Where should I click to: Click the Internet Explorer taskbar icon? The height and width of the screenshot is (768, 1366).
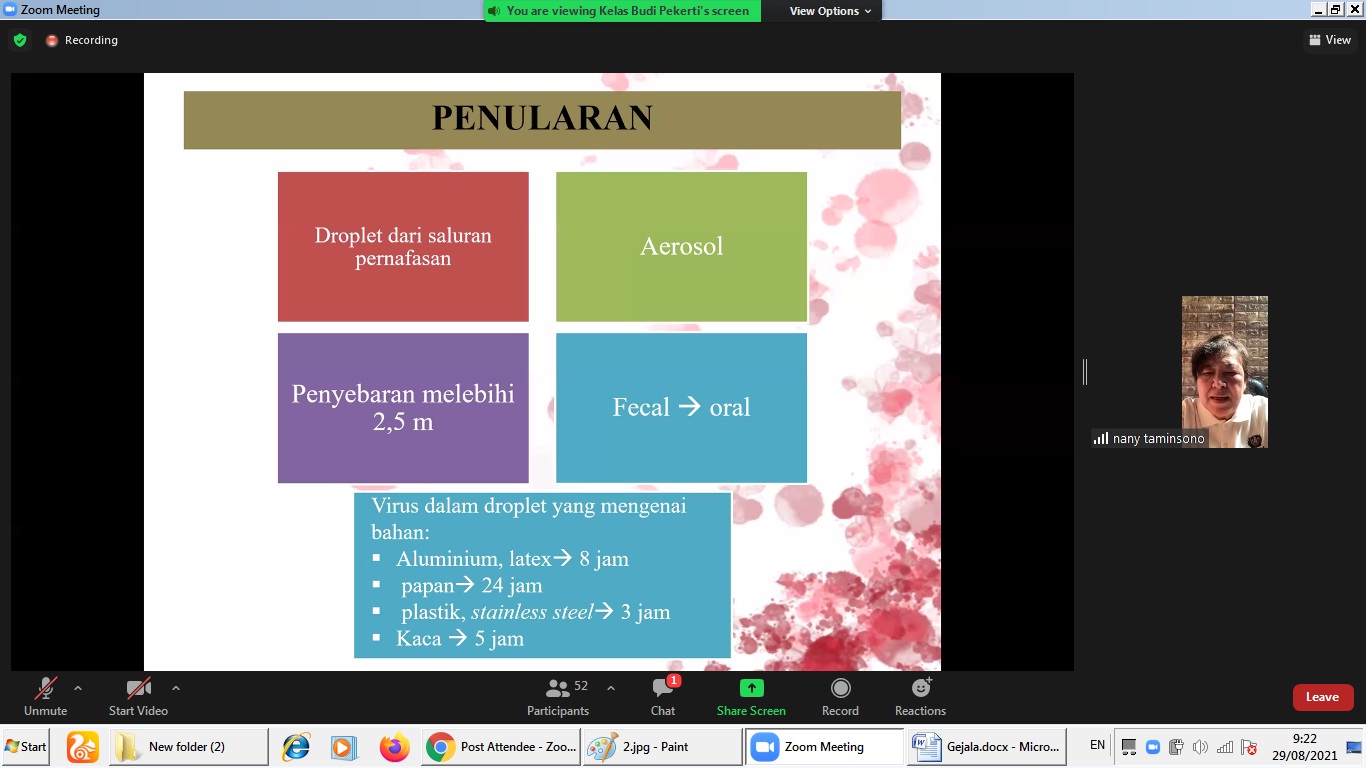tap(296, 747)
